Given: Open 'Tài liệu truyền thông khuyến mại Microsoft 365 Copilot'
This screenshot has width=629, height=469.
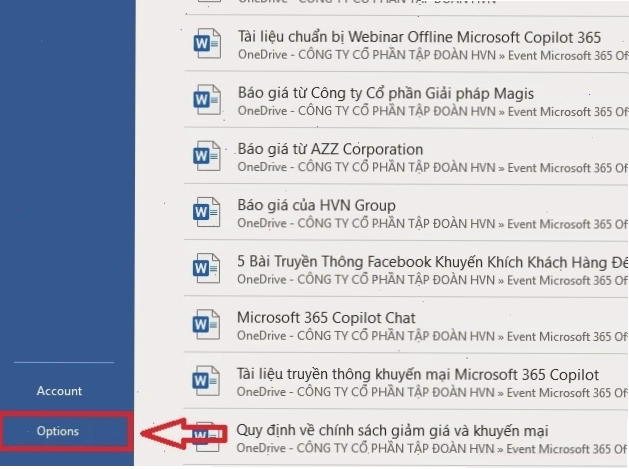Looking at the screenshot, I should [x=418, y=374].
